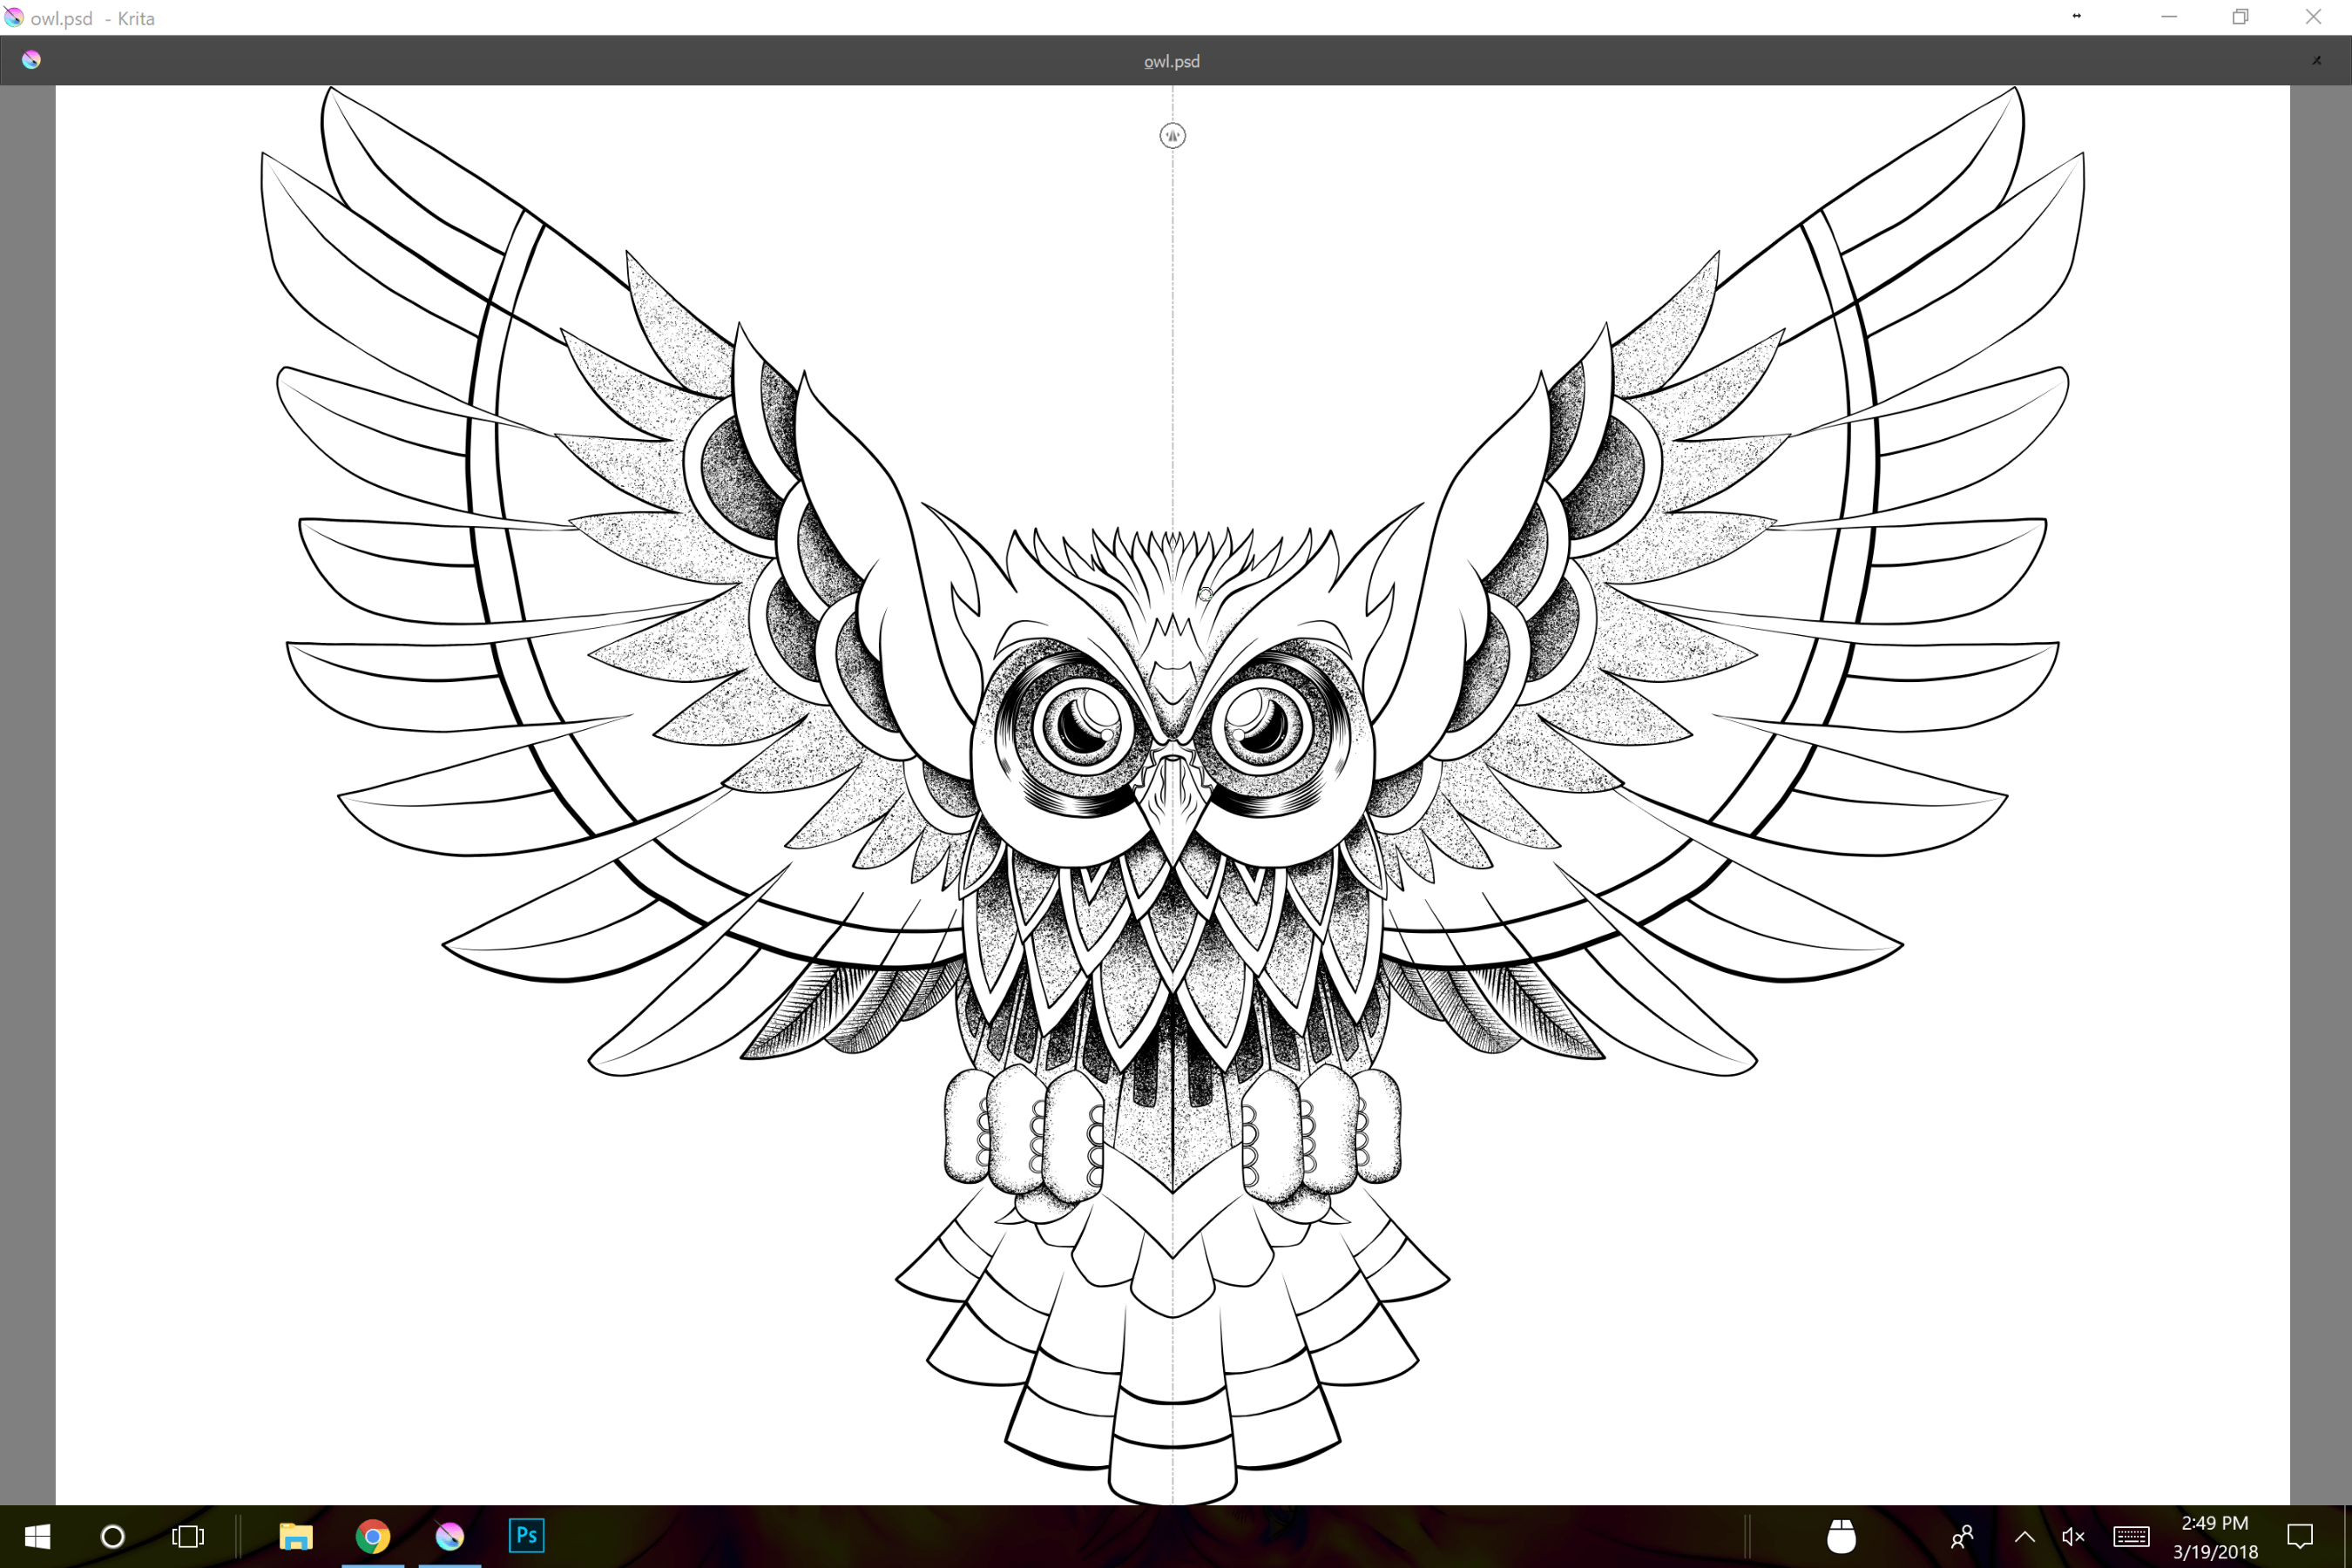Open the taskbar clock and calendar flyout
This screenshot has width=2352, height=1568.
coord(2214,1536)
